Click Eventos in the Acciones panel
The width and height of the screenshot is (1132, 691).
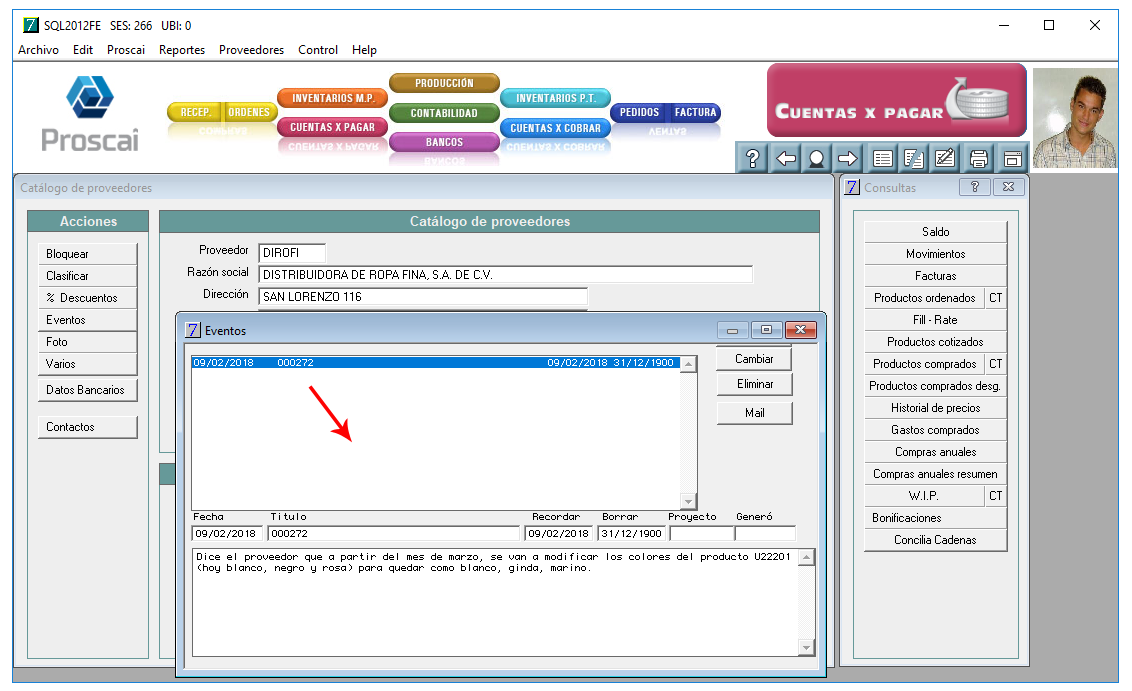click(87, 320)
